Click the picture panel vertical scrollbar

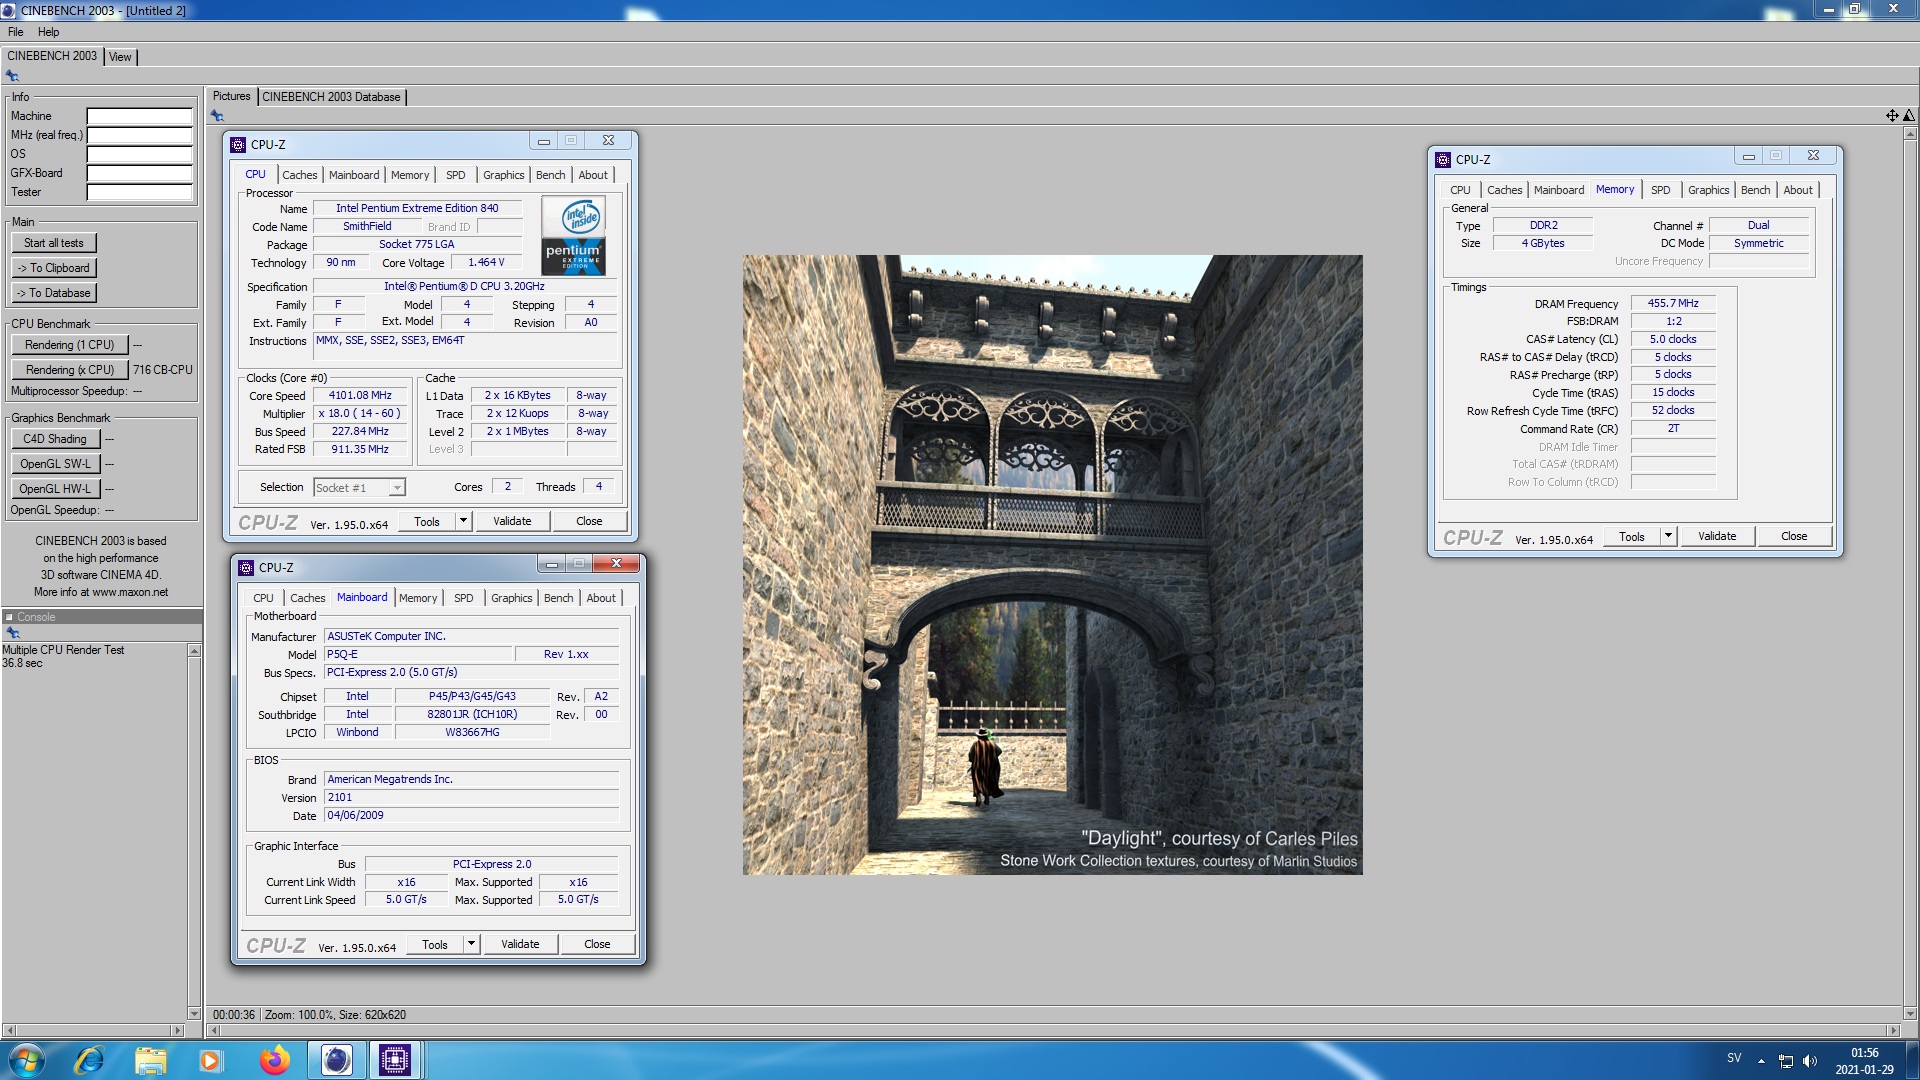pyautogui.click(x=1909, y=573)
